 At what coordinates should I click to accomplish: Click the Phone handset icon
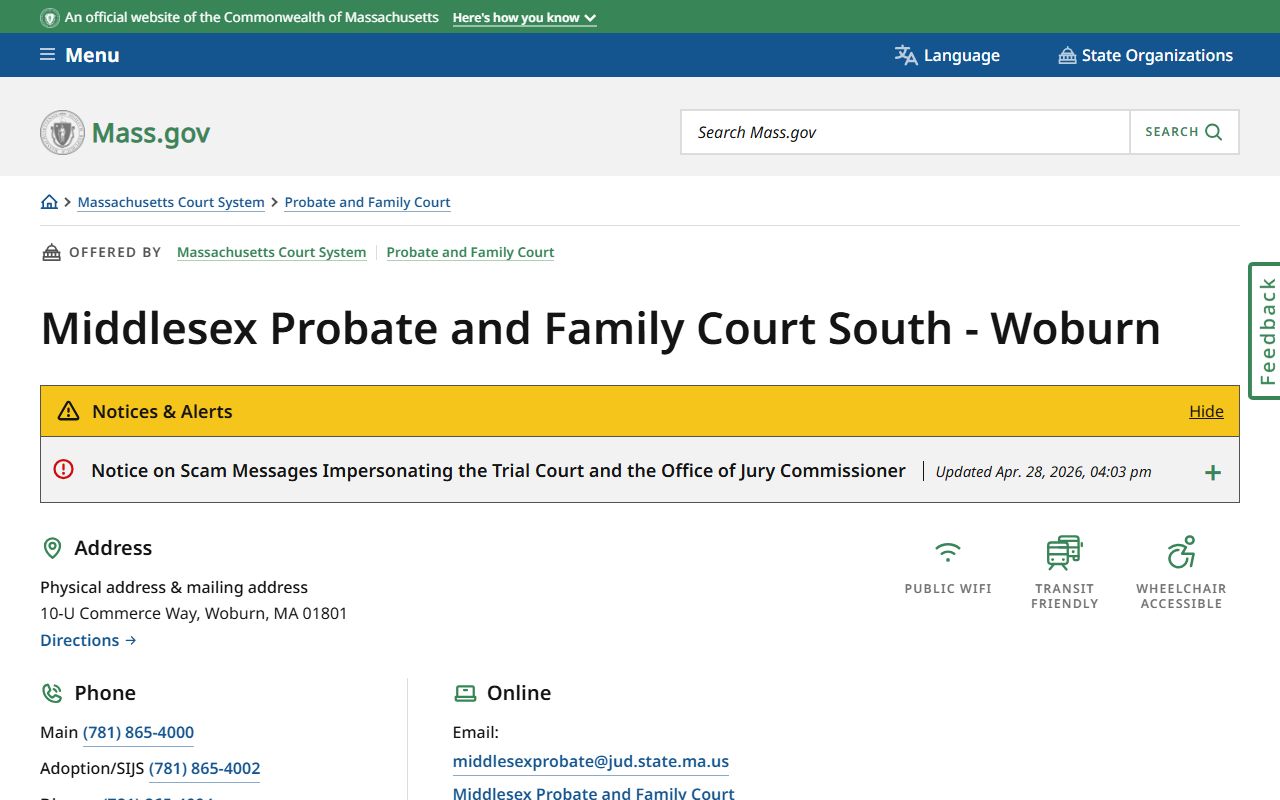click(x=52, y=693)
